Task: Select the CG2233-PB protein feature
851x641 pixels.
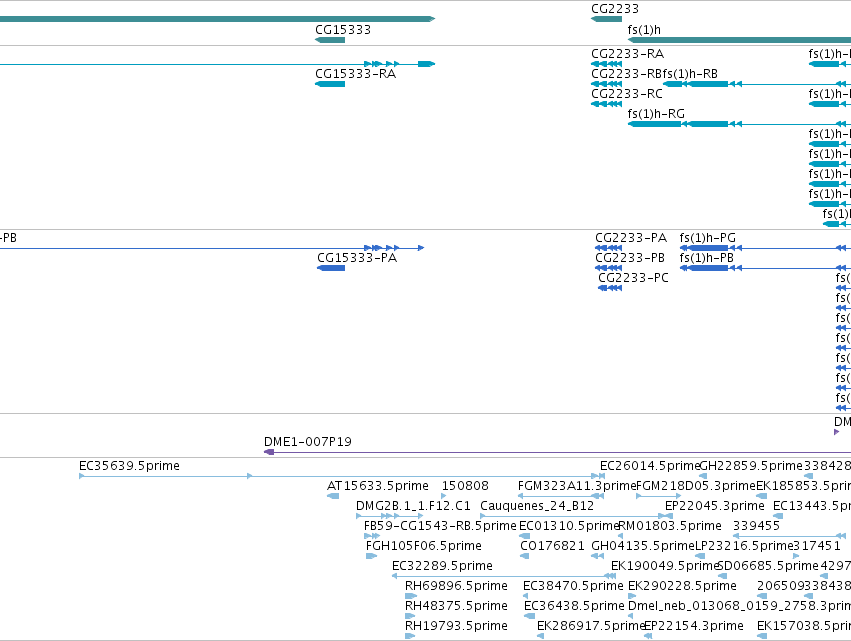Action: [608, 268]
